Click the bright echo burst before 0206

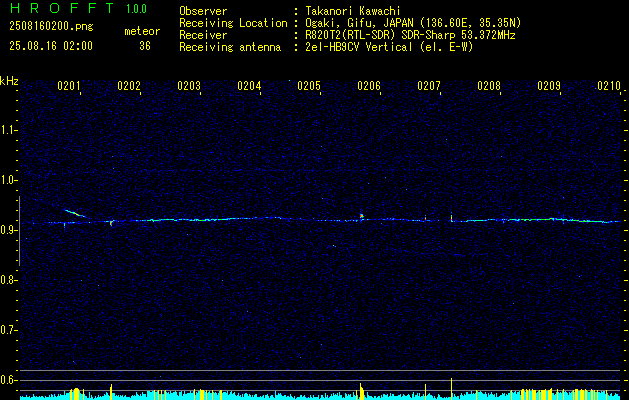(361, 216)
